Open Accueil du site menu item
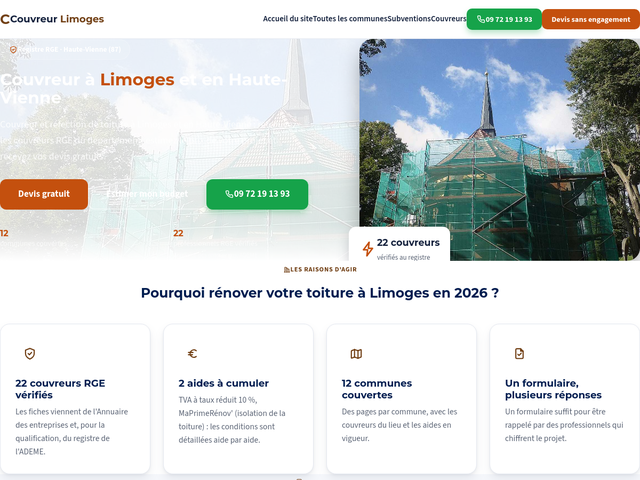Viewport: 640px width, 480px height. pyautogui.click(x=287, y=19)
